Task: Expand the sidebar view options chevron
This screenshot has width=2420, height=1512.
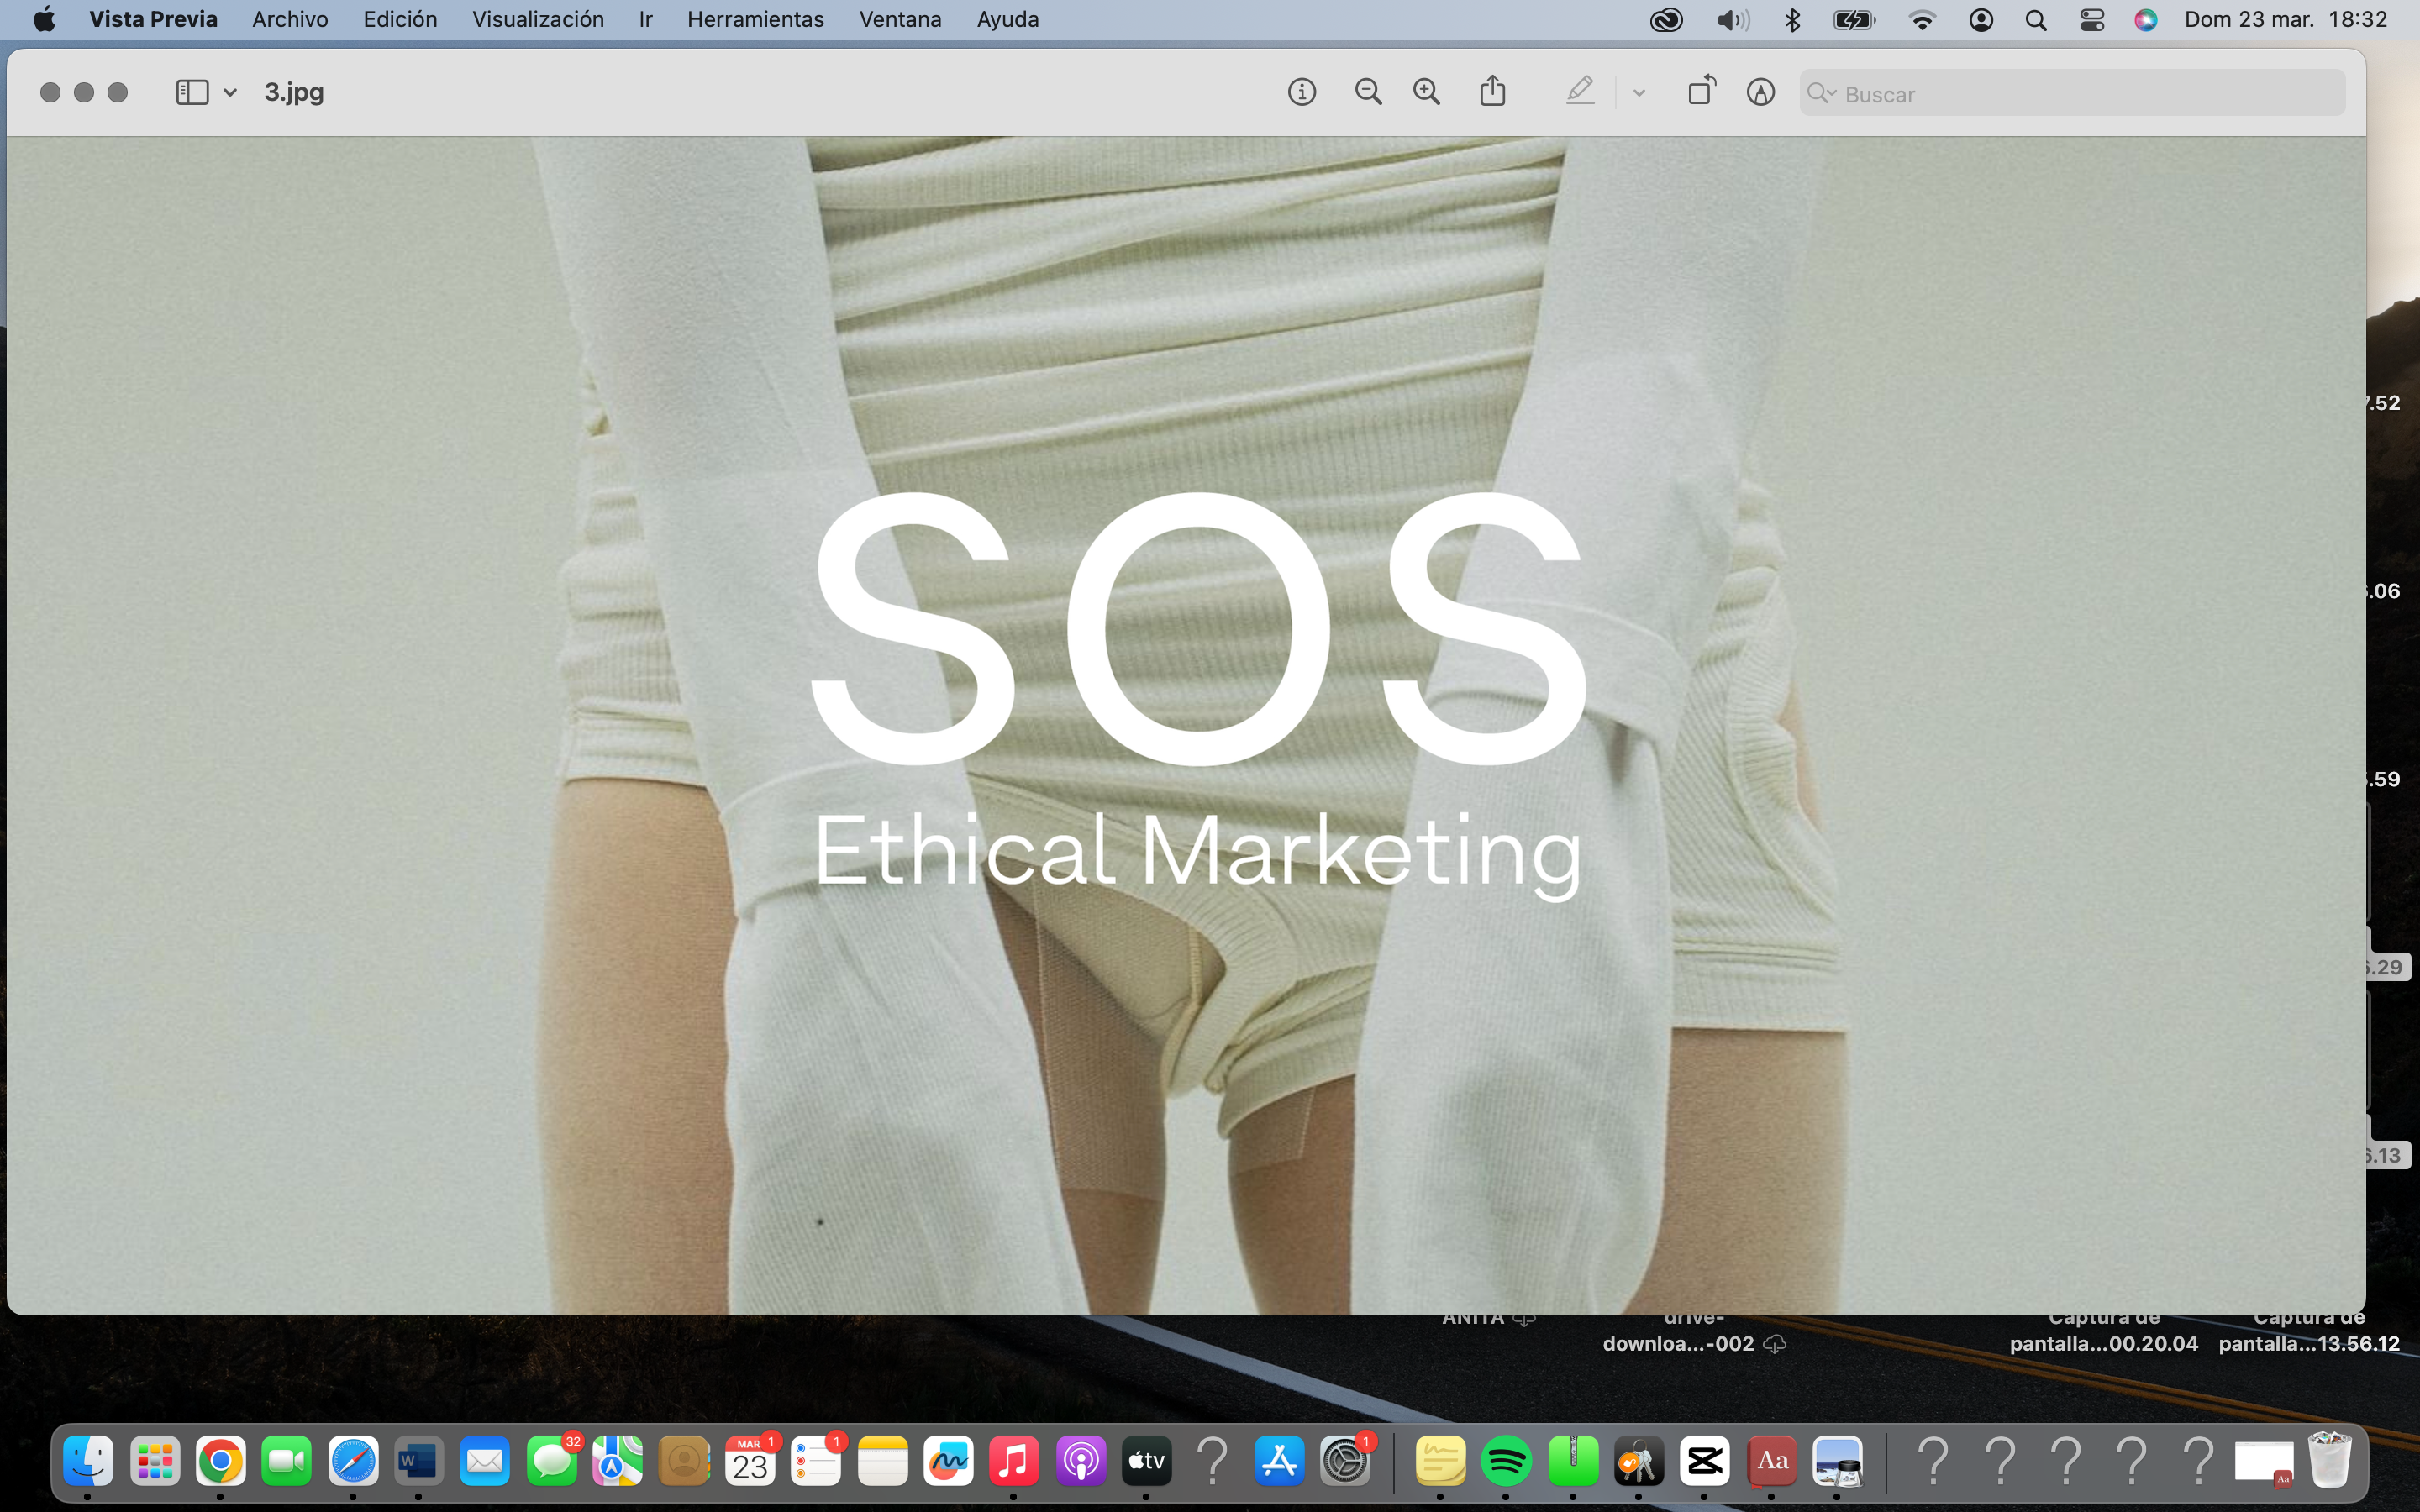Action: pos(230,93)
